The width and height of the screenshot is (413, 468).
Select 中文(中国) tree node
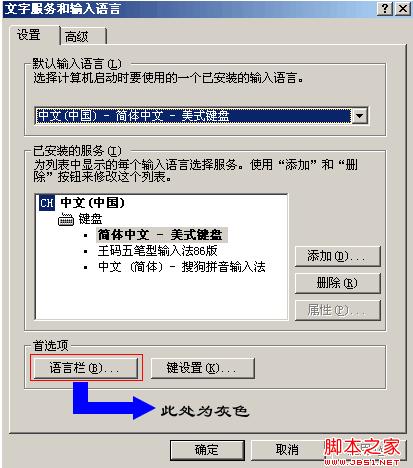click(x=92, y=203)
